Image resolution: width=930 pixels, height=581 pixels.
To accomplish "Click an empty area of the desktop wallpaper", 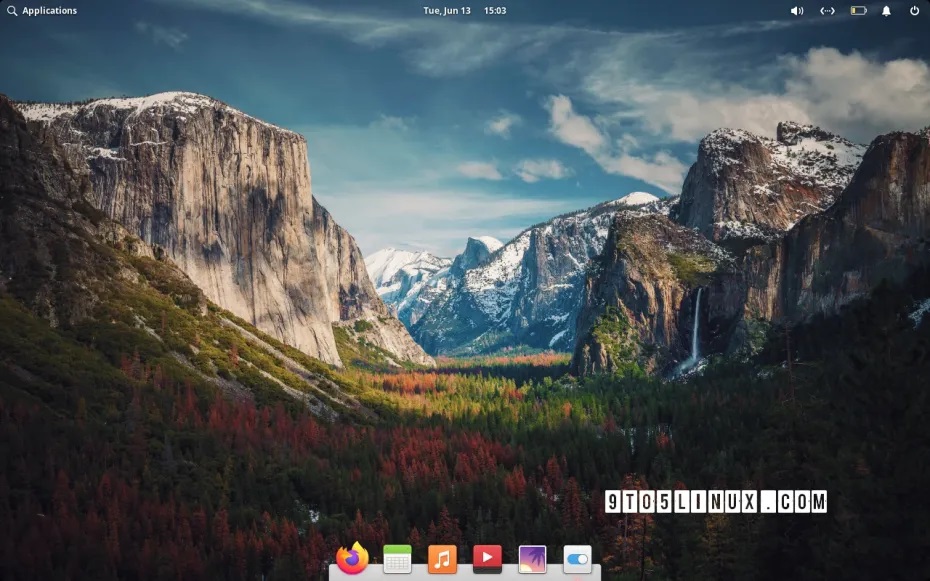I will (x=200, y=300).
